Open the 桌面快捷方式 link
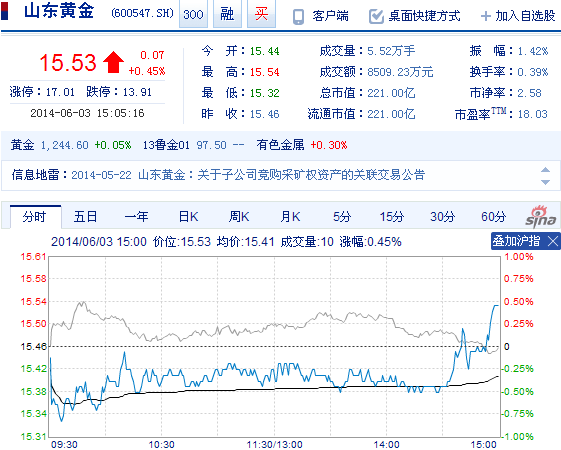The image size is (561, 450). (424, 16)
